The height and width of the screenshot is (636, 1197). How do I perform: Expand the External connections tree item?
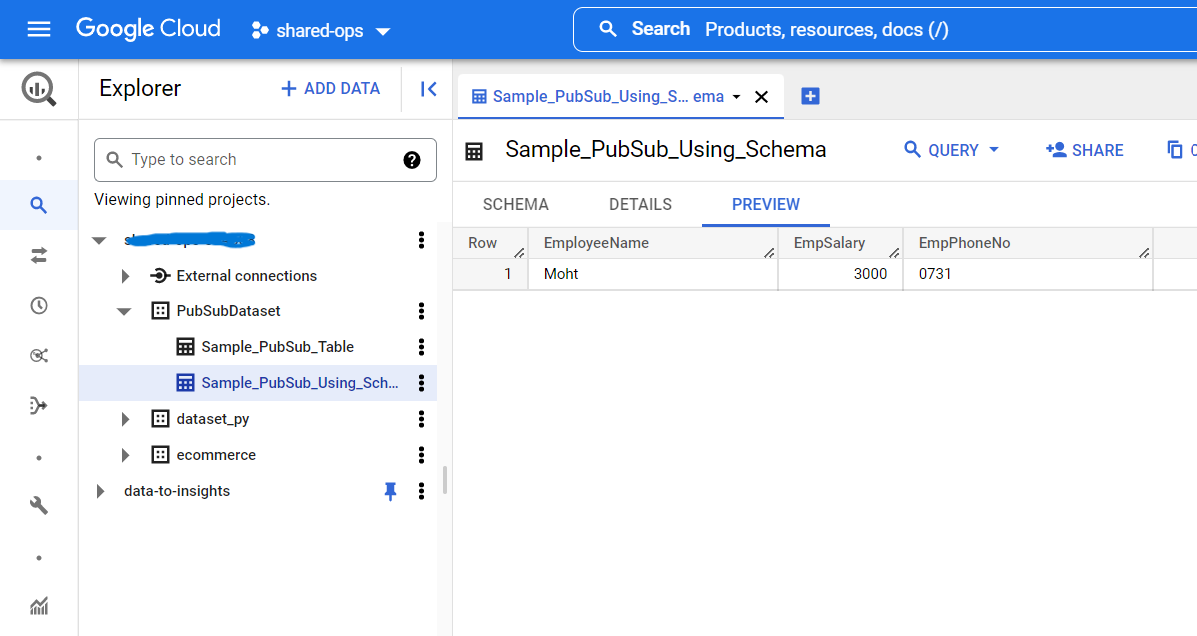tap(125, 275)
